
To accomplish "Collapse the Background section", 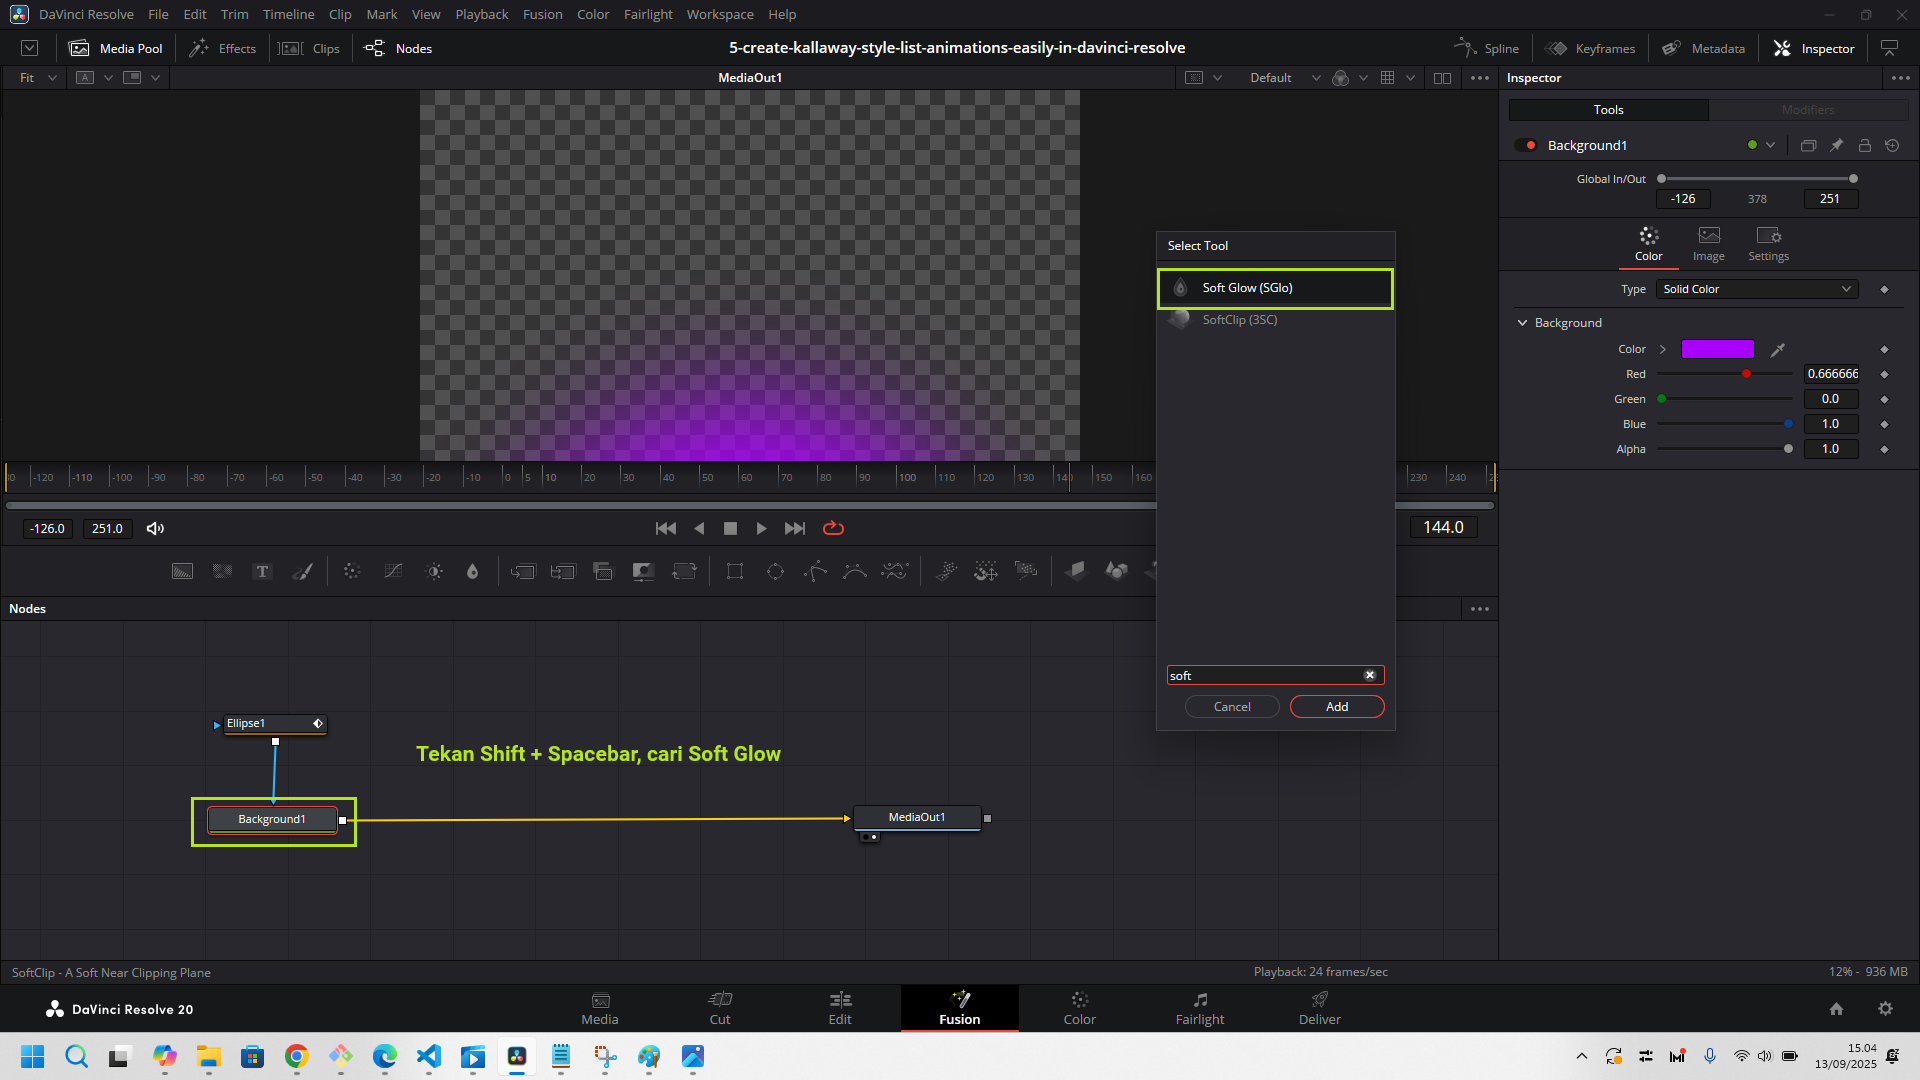I will 1522,323.
